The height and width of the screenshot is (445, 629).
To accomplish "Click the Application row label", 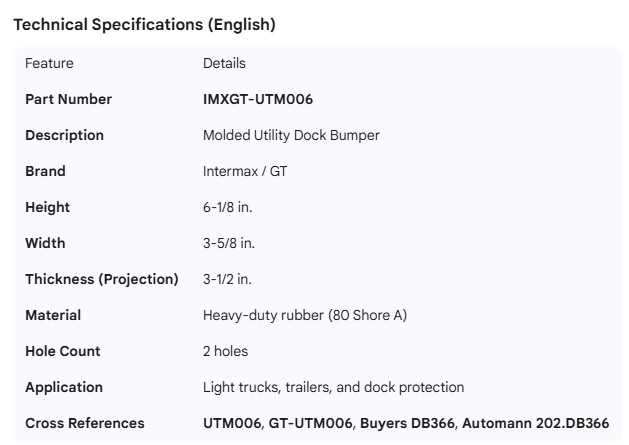I will pyautogui.click(x=63, y=387).
